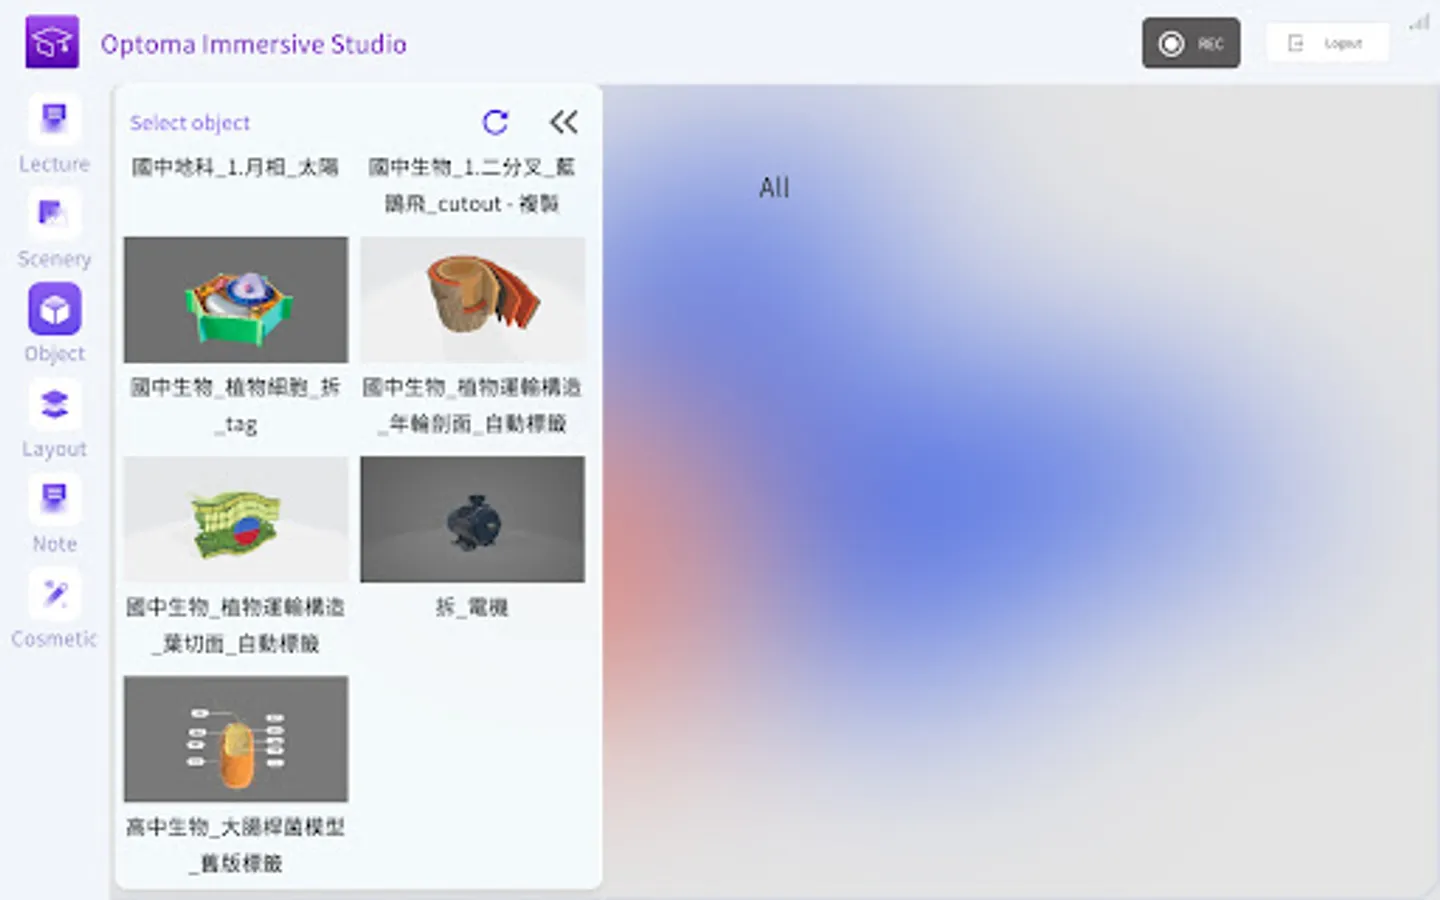Select the tree ring 年輪剖面 thumbnail
The image size is (1440, 900).
click(x=472, y=299)
